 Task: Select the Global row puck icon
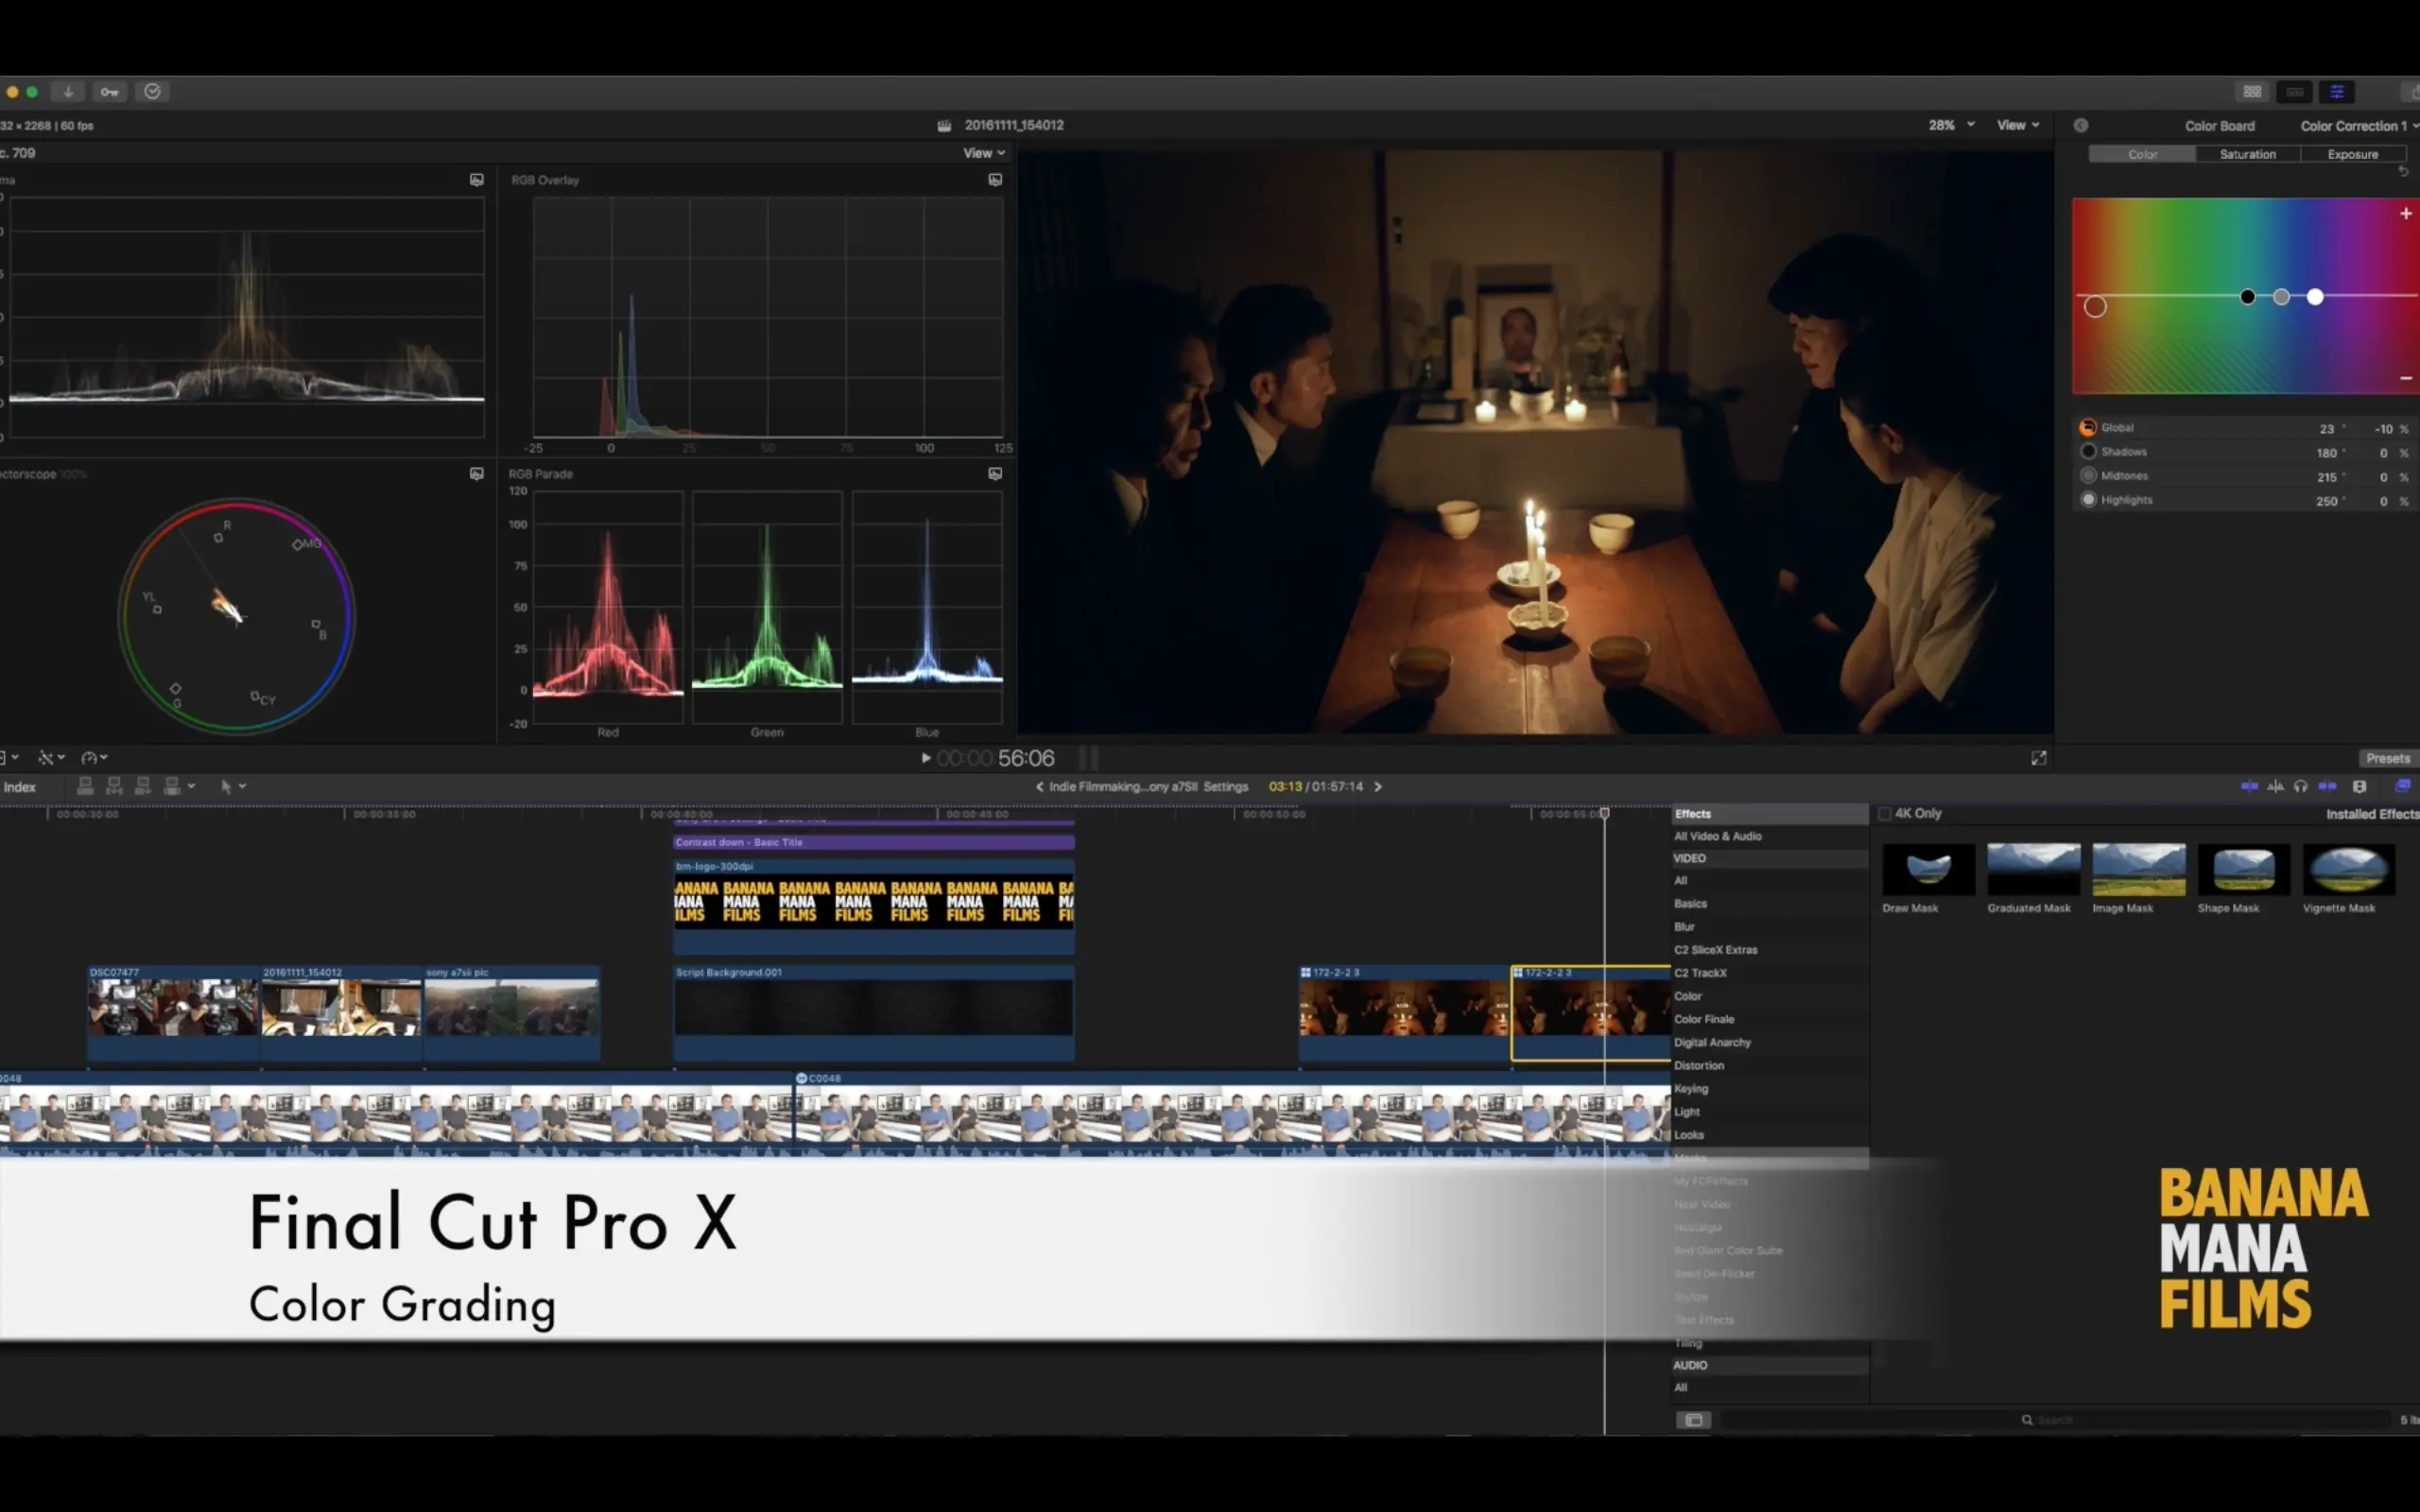pos(2088,428)
